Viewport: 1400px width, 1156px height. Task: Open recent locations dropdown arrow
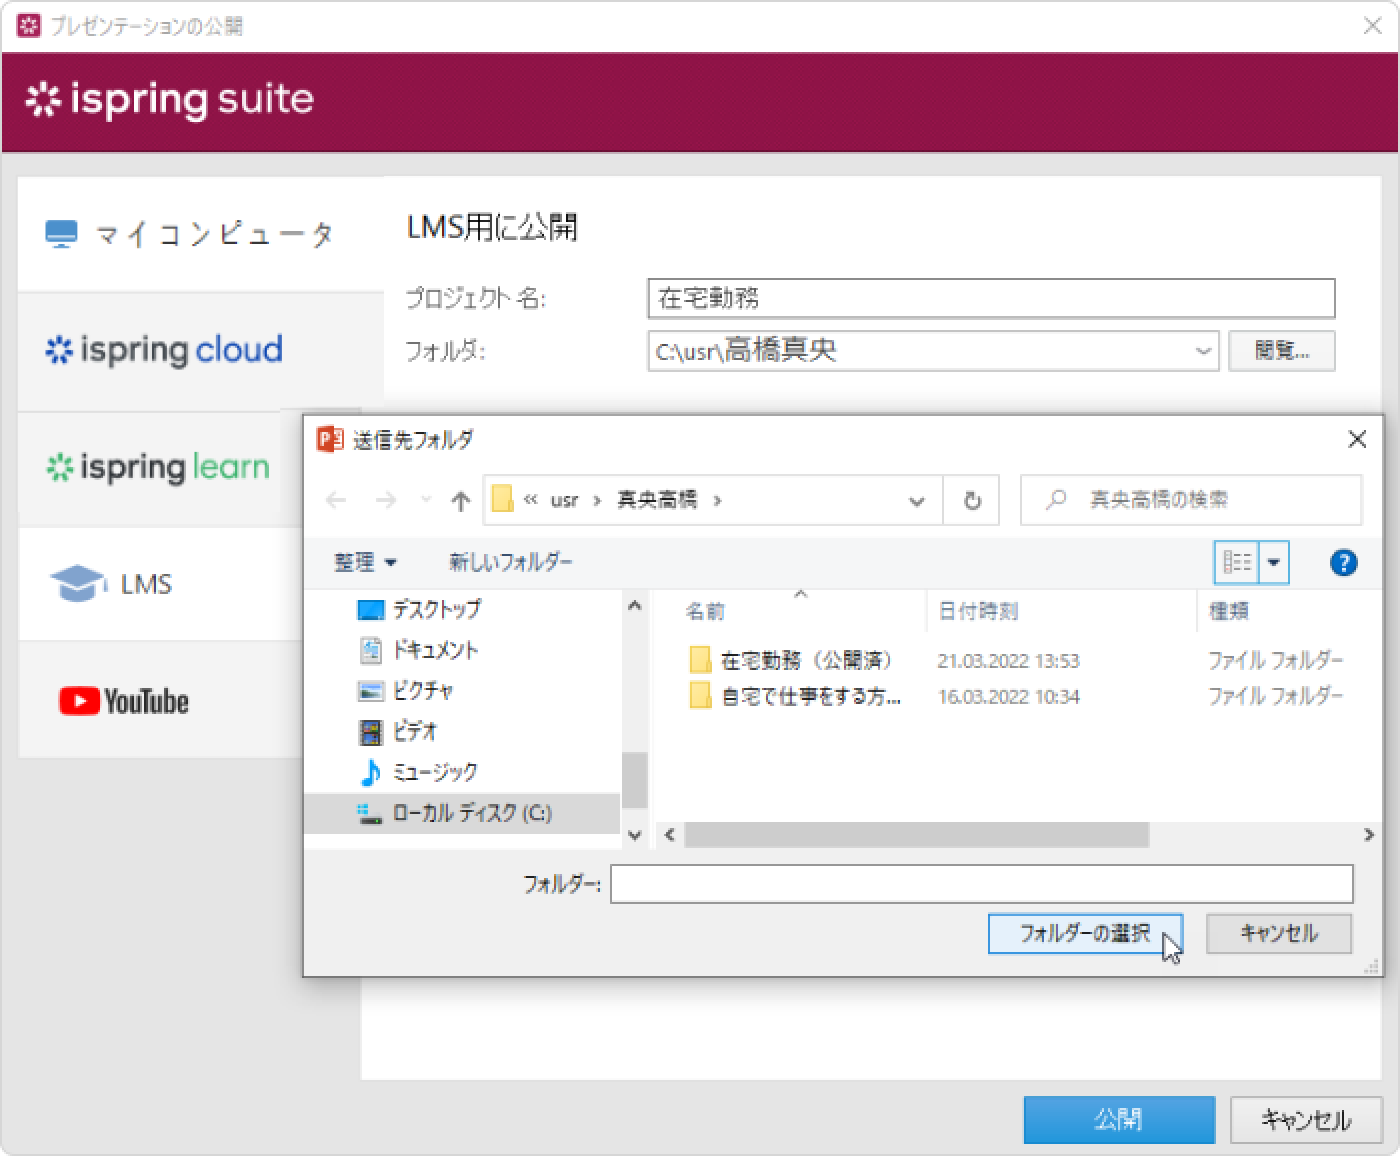[426, 500]
